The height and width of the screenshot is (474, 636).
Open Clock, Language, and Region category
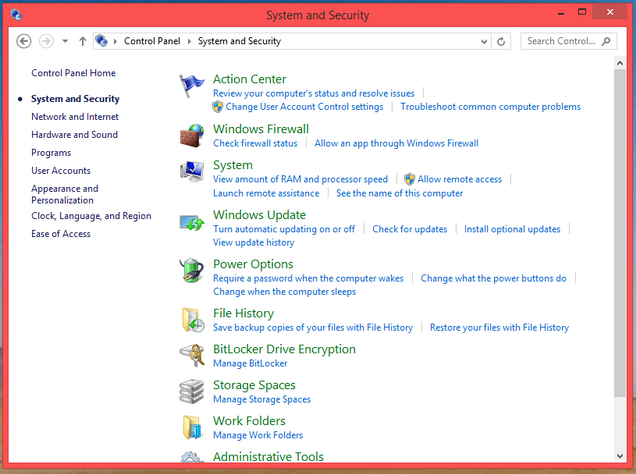point(91,216)
